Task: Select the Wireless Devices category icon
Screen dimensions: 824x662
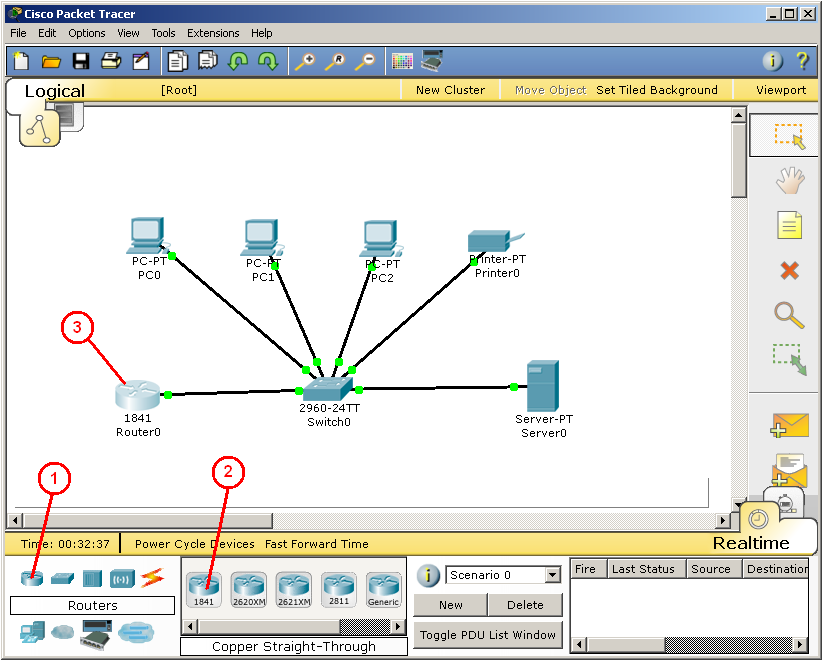Action: tap(122, 579)
